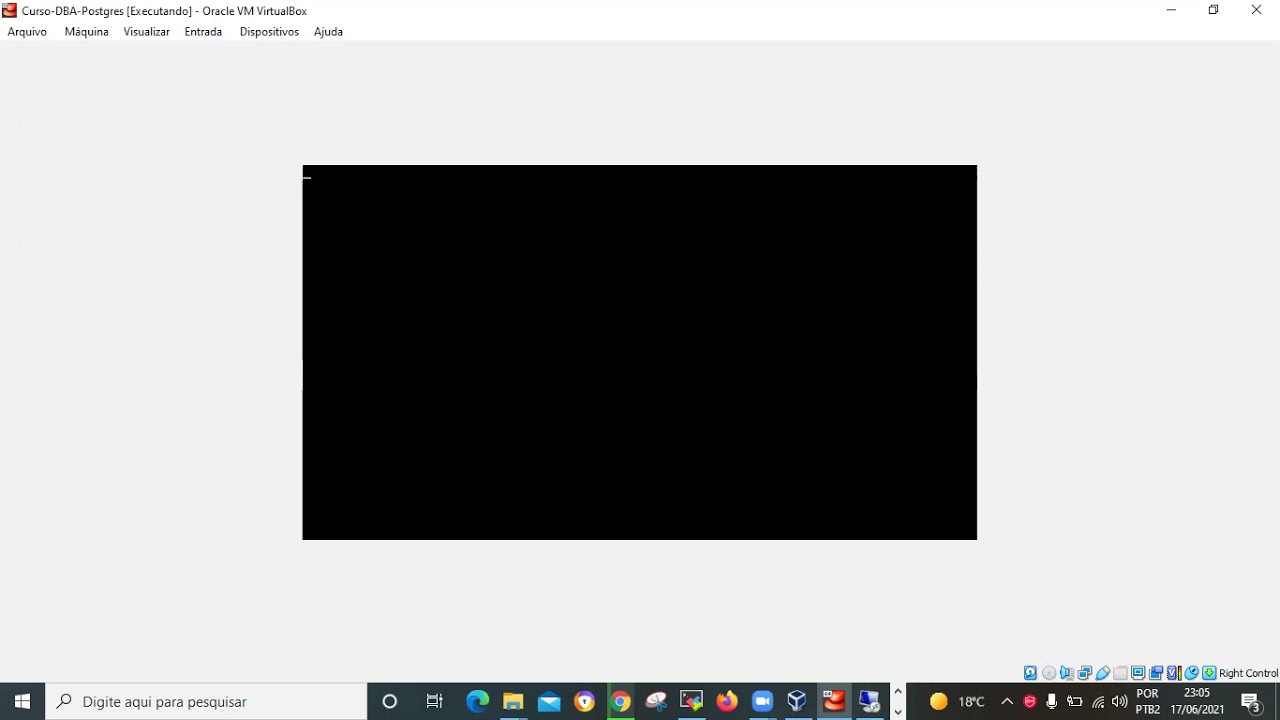This screenshot has width=1280, height=720.
Task: Open Firefox from the taskbar
Action: (727, 701)
